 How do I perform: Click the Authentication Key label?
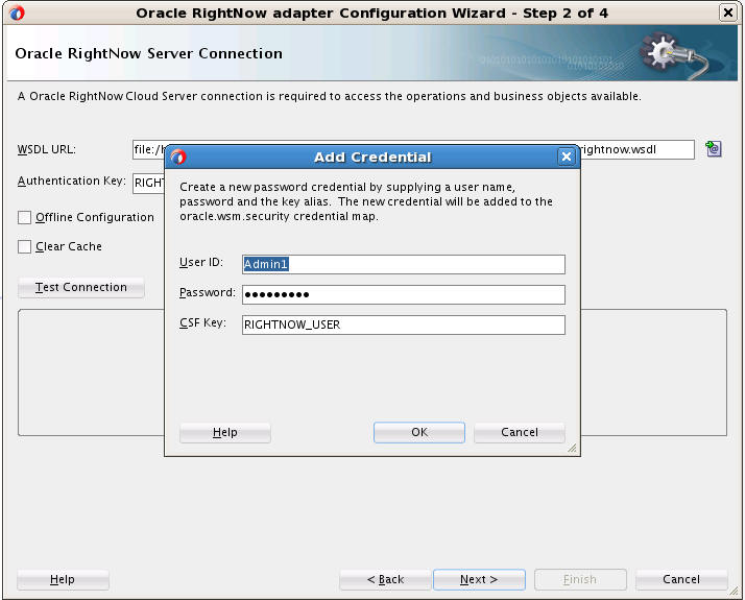point(72,181)
